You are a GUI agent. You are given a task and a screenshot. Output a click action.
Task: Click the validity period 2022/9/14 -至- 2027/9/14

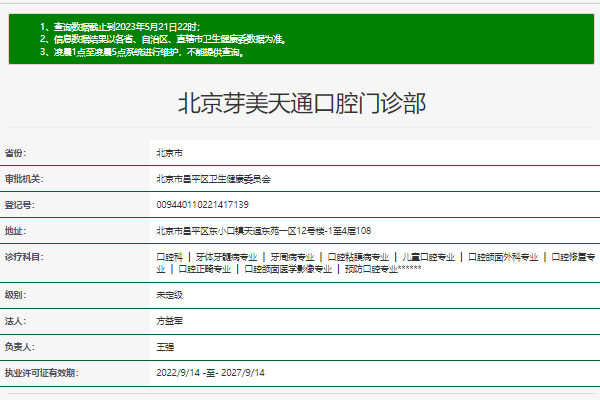pyautogui.click(x=210, y=373)
